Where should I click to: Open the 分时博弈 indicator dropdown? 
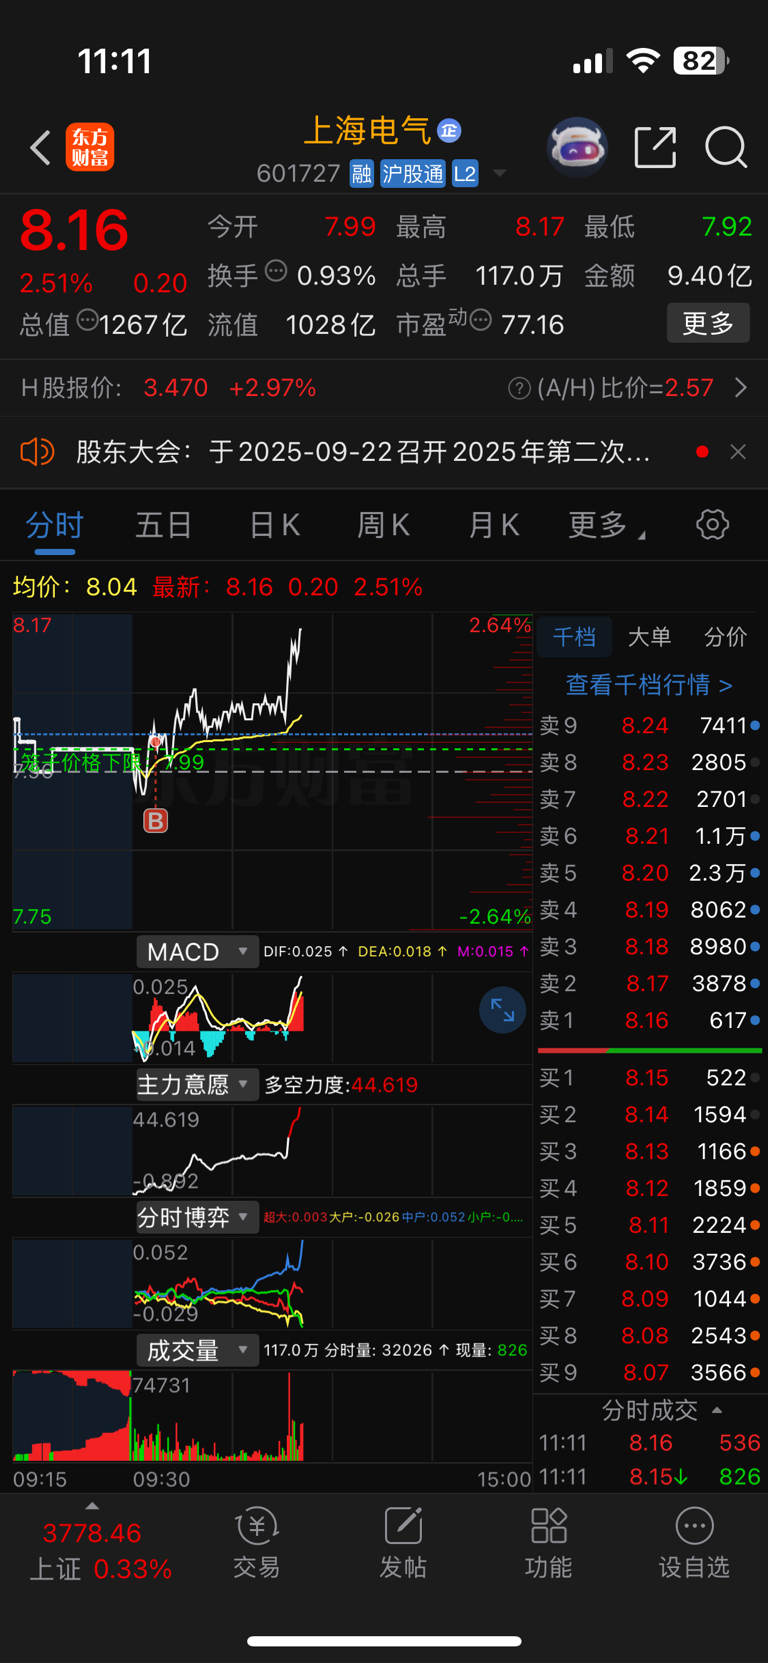[x=197, y=1218]
